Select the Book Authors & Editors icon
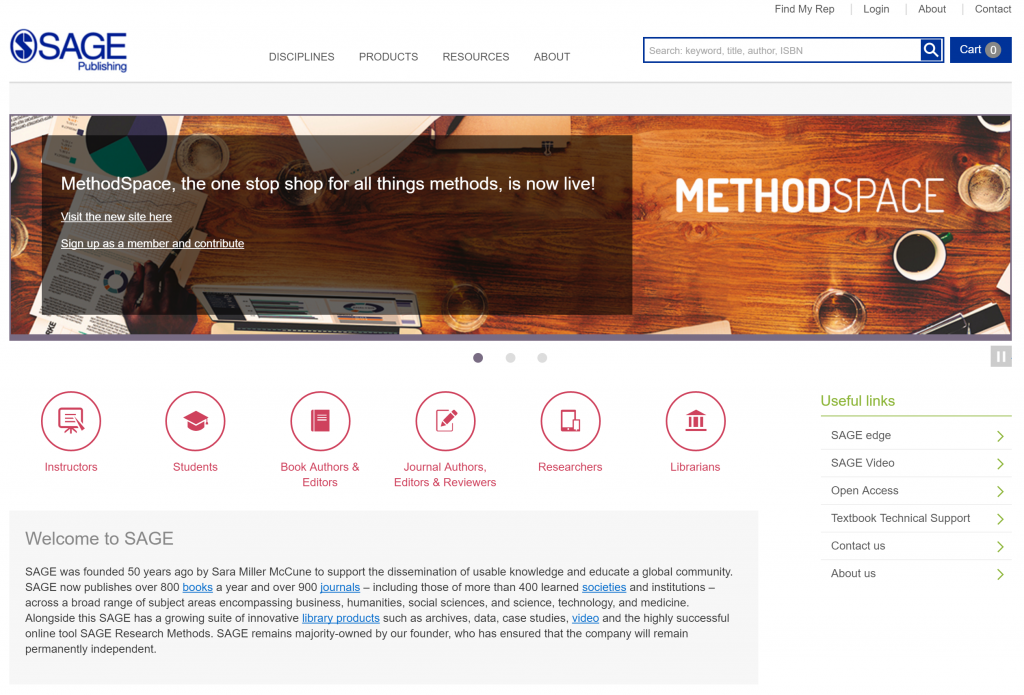1024x695 pixels. (320, 421)
